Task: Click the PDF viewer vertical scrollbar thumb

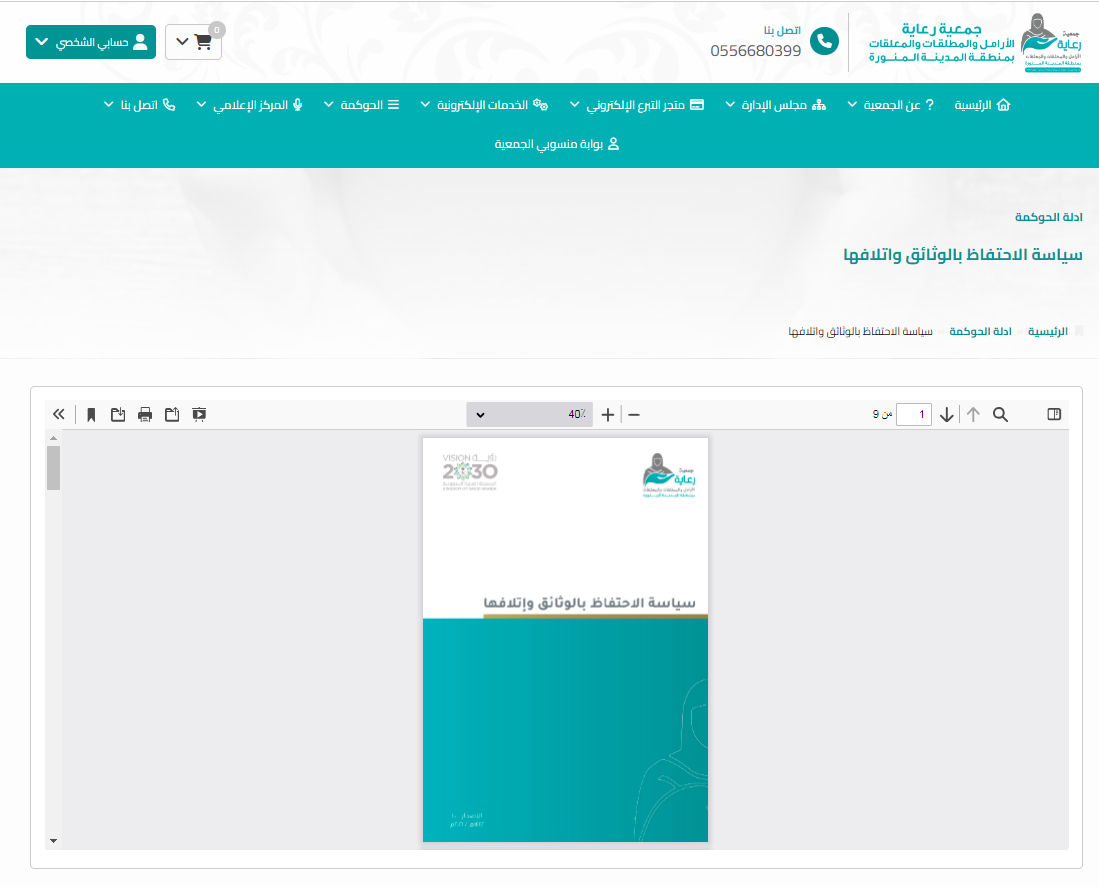Action: coord(53,468)
